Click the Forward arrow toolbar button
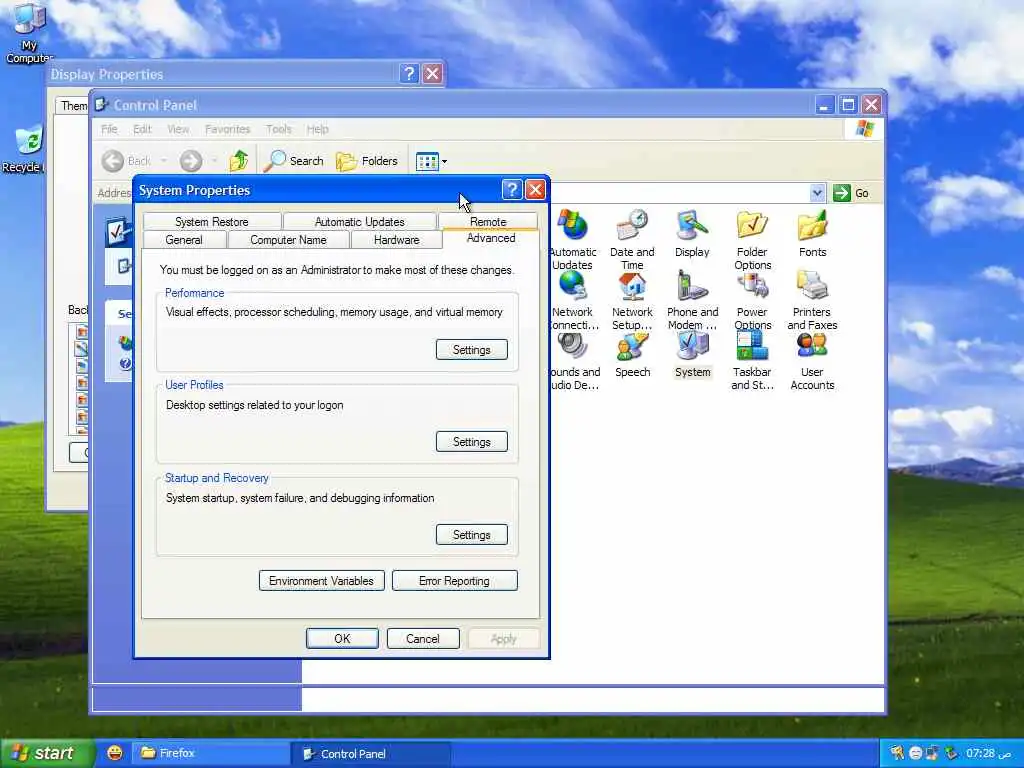 (x=191, y=161)
